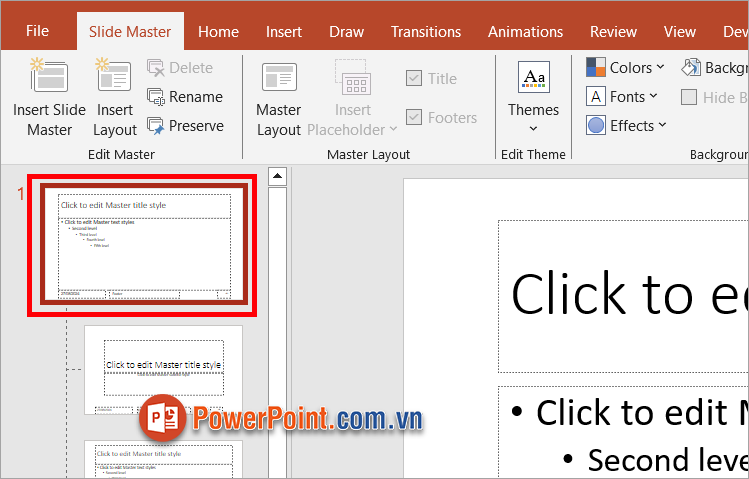Click the Background Styles paint bucket icon
Viewport: 749px width, 479px height.
(x=691, y=67)
